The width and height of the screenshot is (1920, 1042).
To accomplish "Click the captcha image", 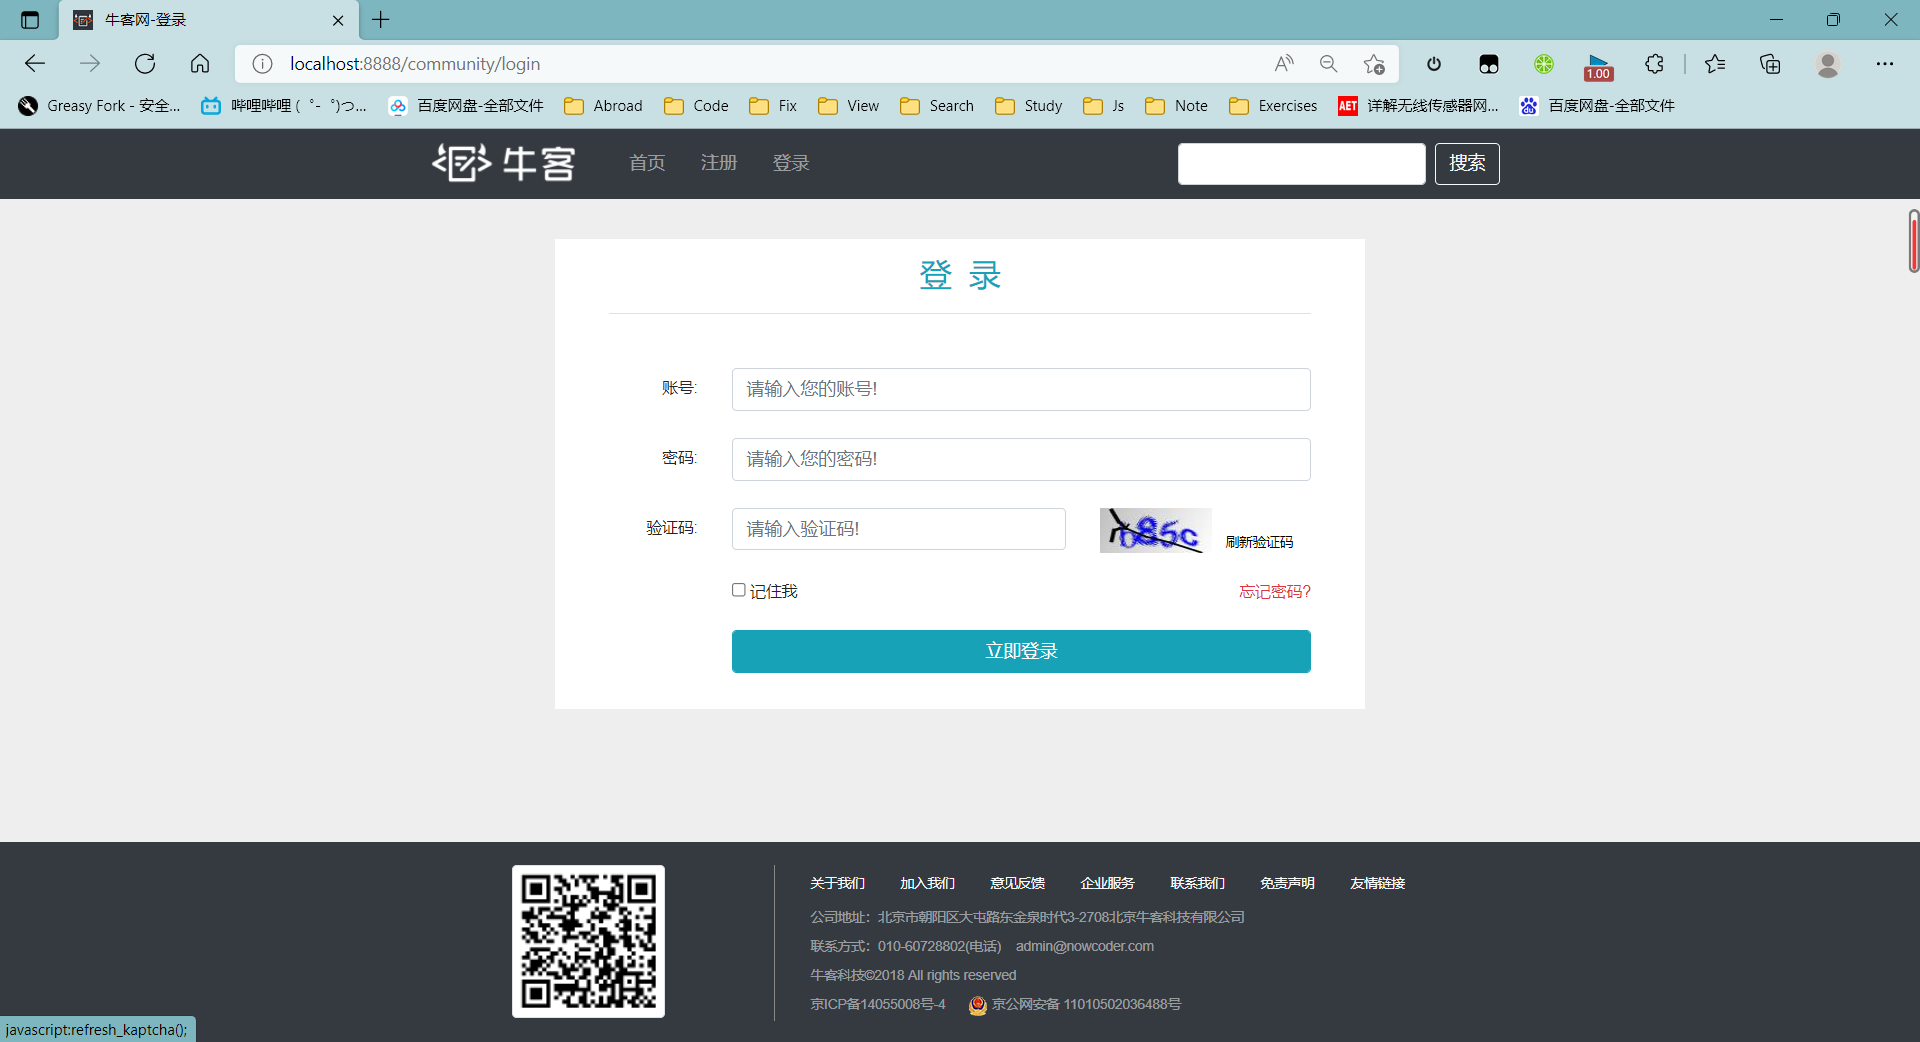I will (1155, 531).
